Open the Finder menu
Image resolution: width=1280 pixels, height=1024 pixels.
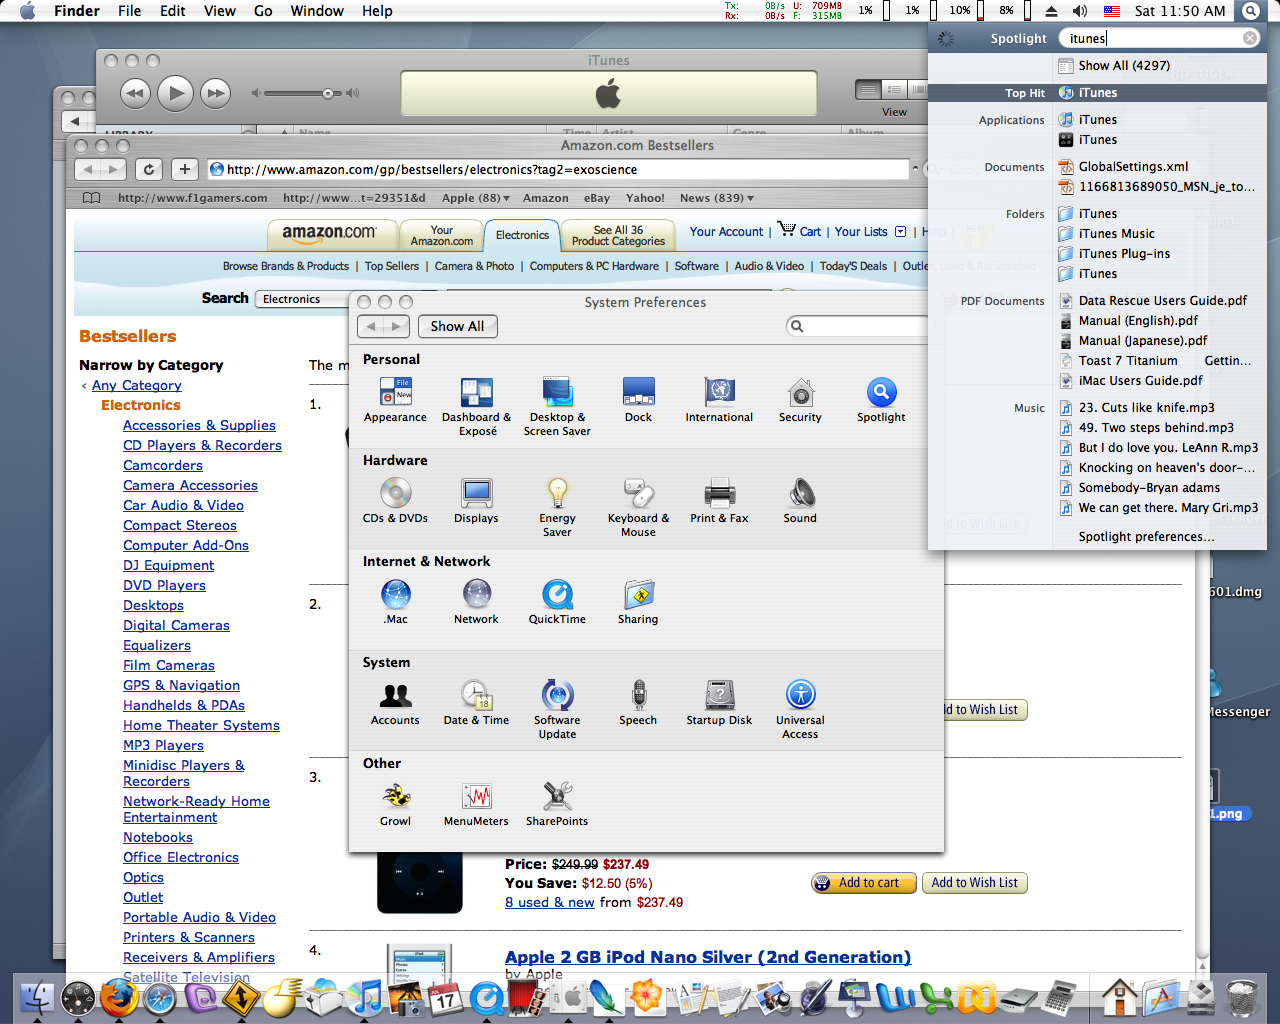click(x=77, y=11)
